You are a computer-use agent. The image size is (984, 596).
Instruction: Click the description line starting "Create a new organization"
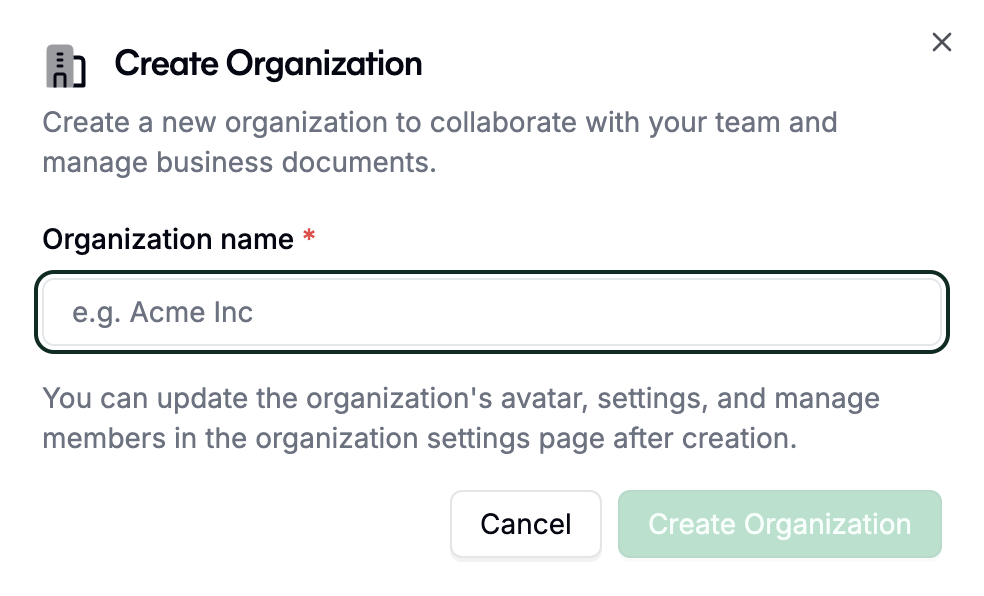click(440, 124)
